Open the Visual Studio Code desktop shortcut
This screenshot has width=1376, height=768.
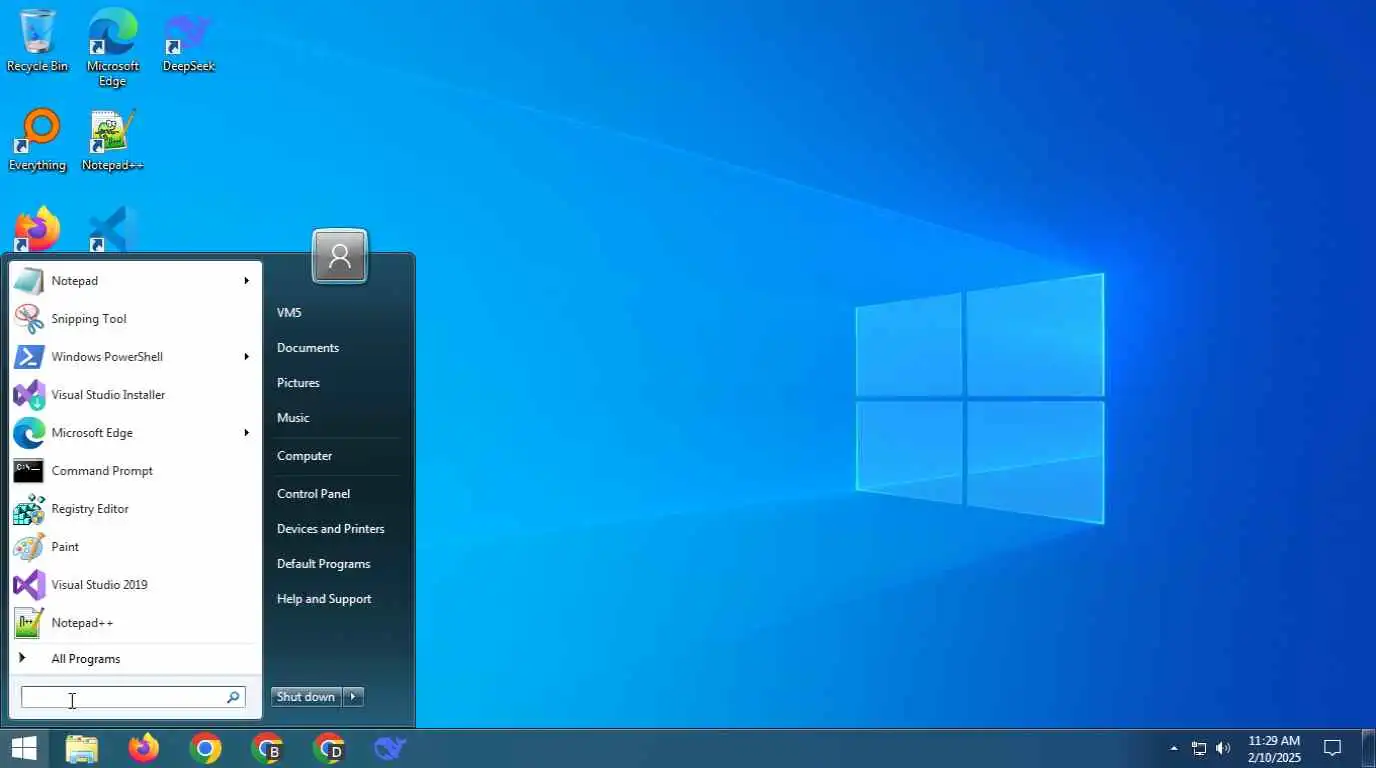[x=112, y=230]
